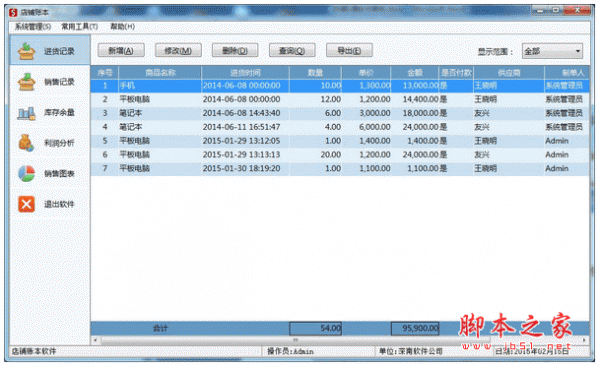This screenshot has height=367, width=600.
Task: Close the 店铺账本 window
Action: click(578, 11)
